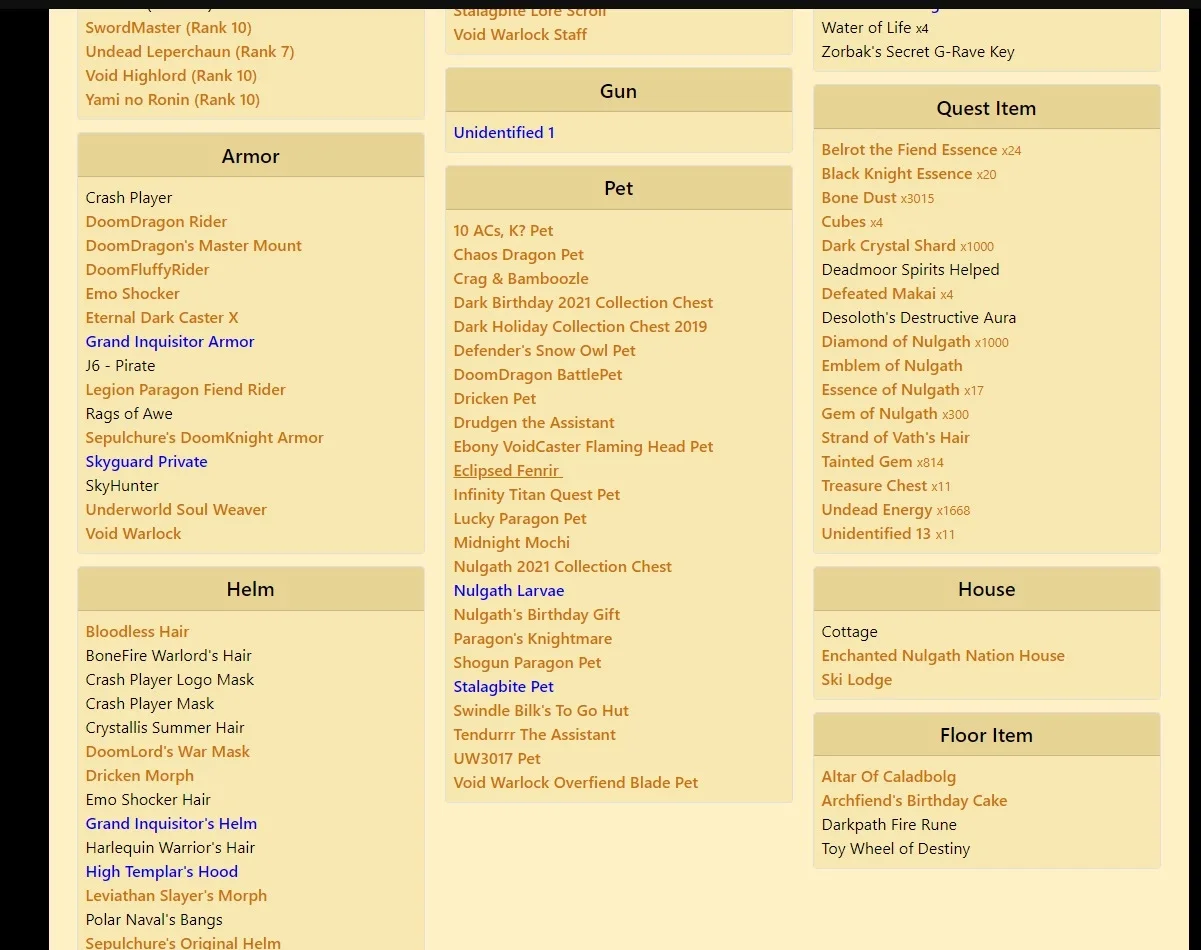The height and width of the screenshot is (950, 1201).
Task: Select the Armor section header
Action: coord(251,156)
